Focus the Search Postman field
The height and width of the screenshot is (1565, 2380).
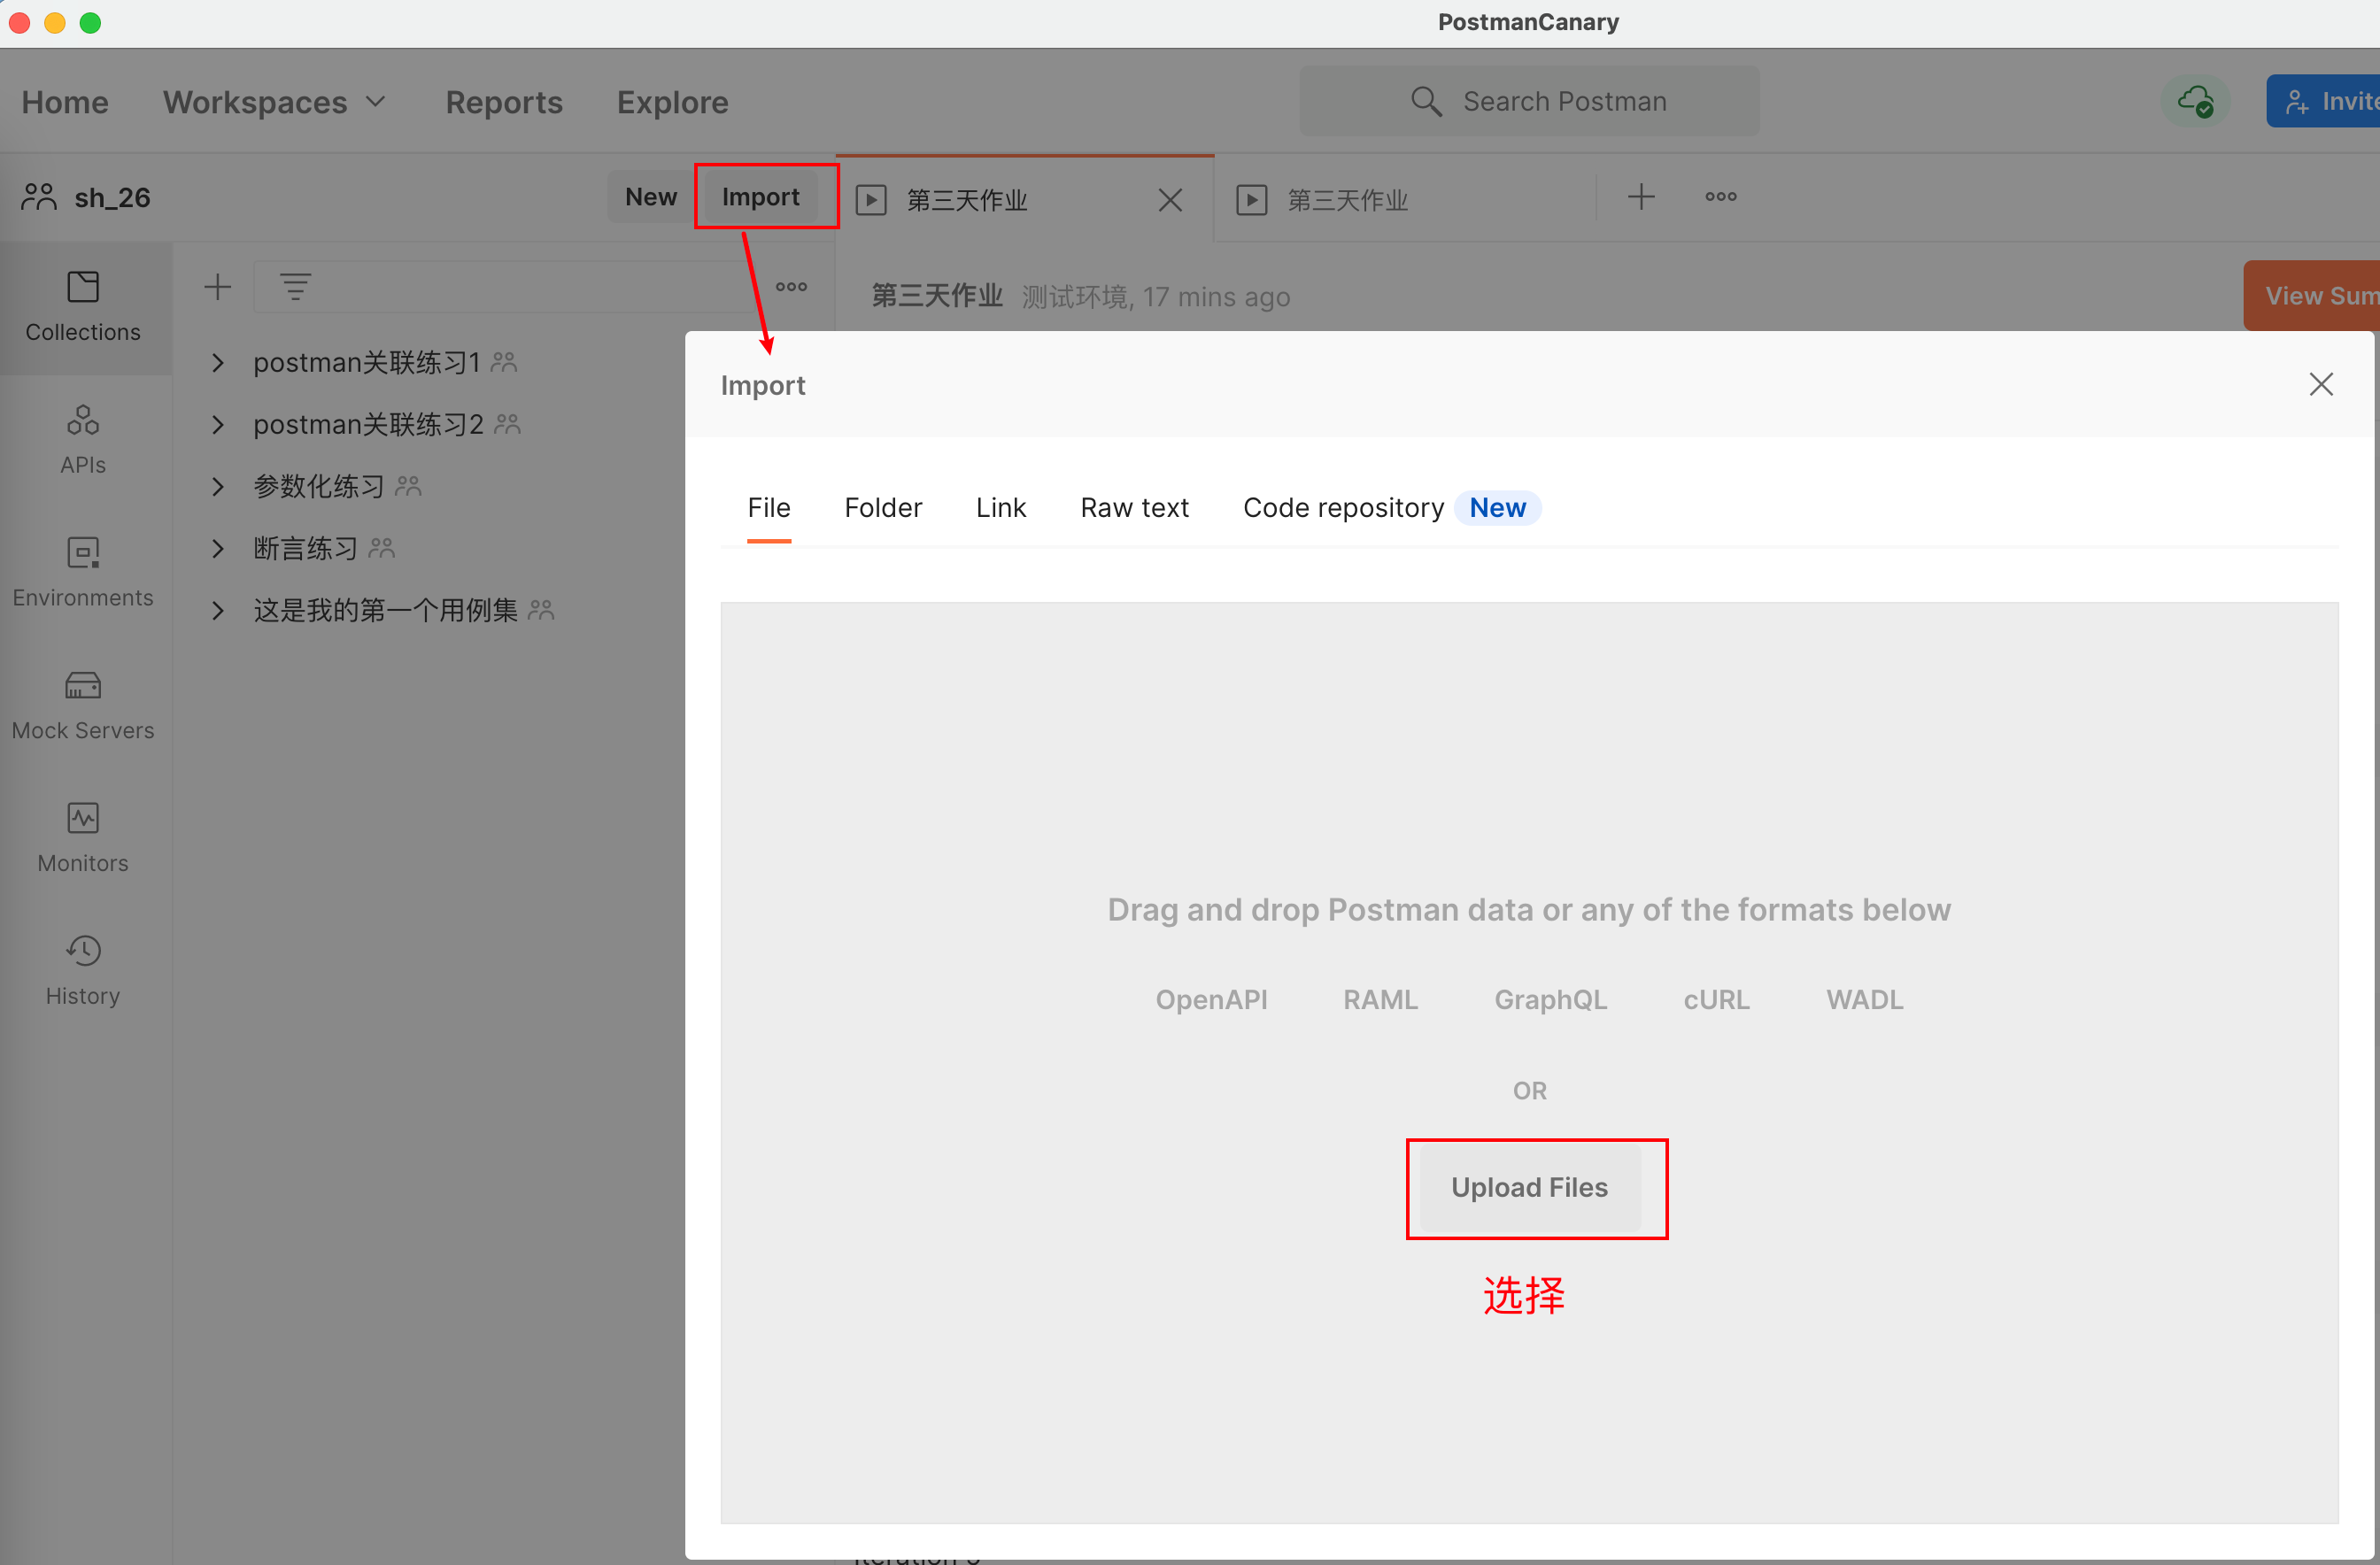click(1529, 101)
